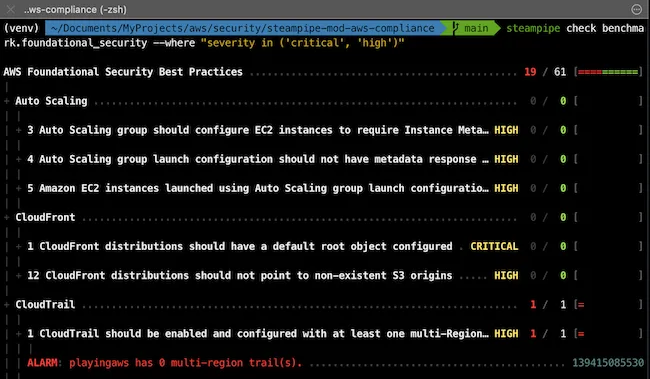Select control 4 launch configuration metadata row
The width and height of the screenshot is (650, 379).
(323, 159)
